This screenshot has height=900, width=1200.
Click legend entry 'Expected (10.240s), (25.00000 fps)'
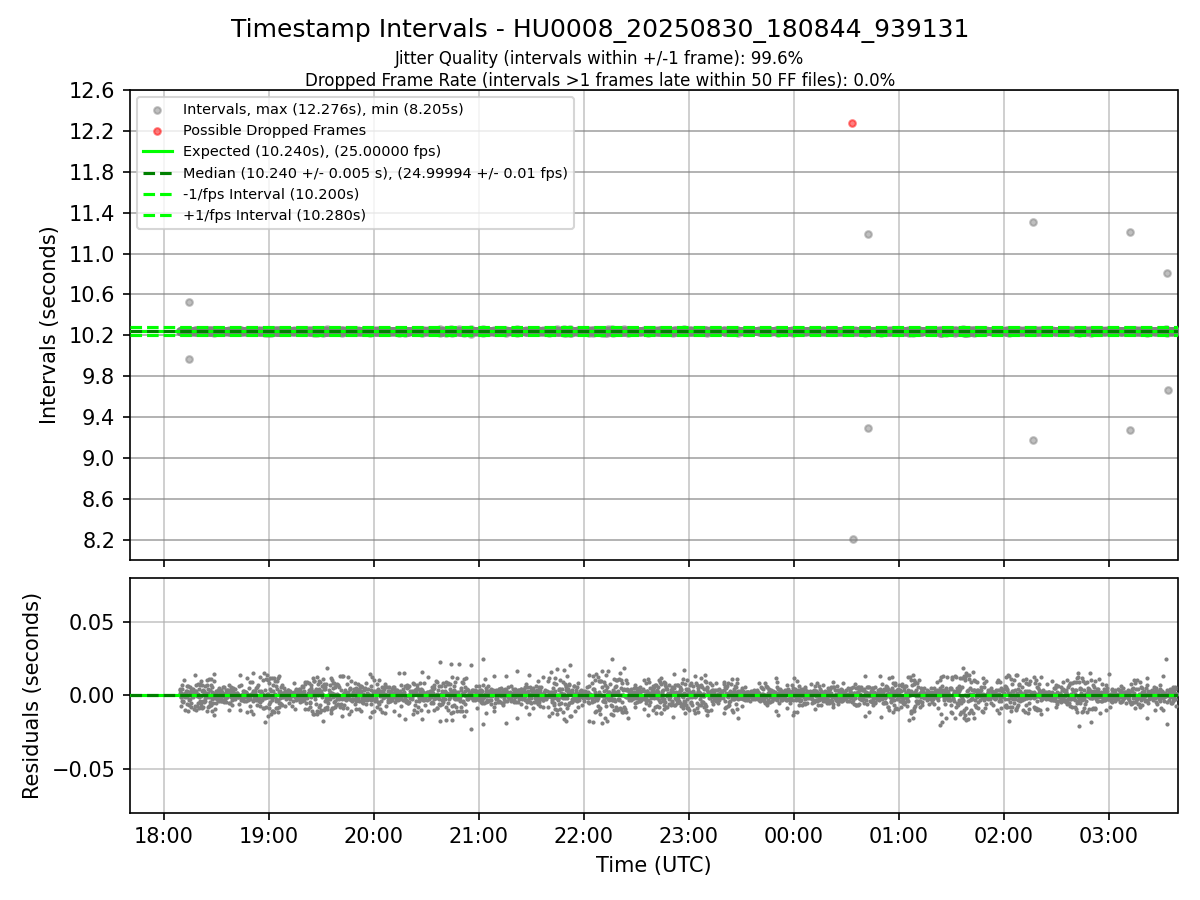pyautogui.click(x=312, y=151)
